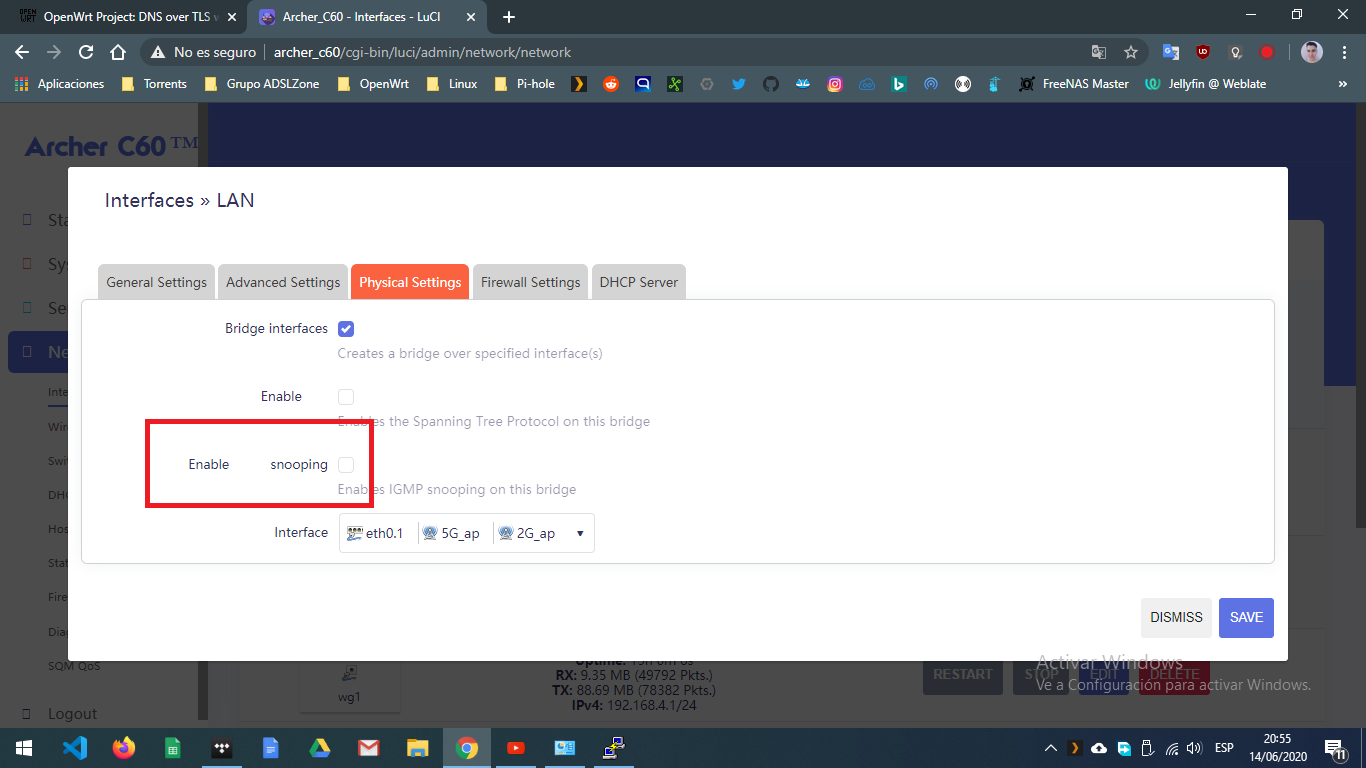
Task: Save the LAN interface settings
Action: 1245,617
